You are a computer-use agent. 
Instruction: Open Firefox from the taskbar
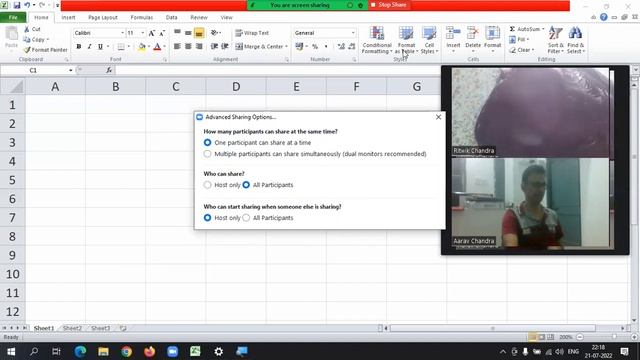click(x=149, y=351)
